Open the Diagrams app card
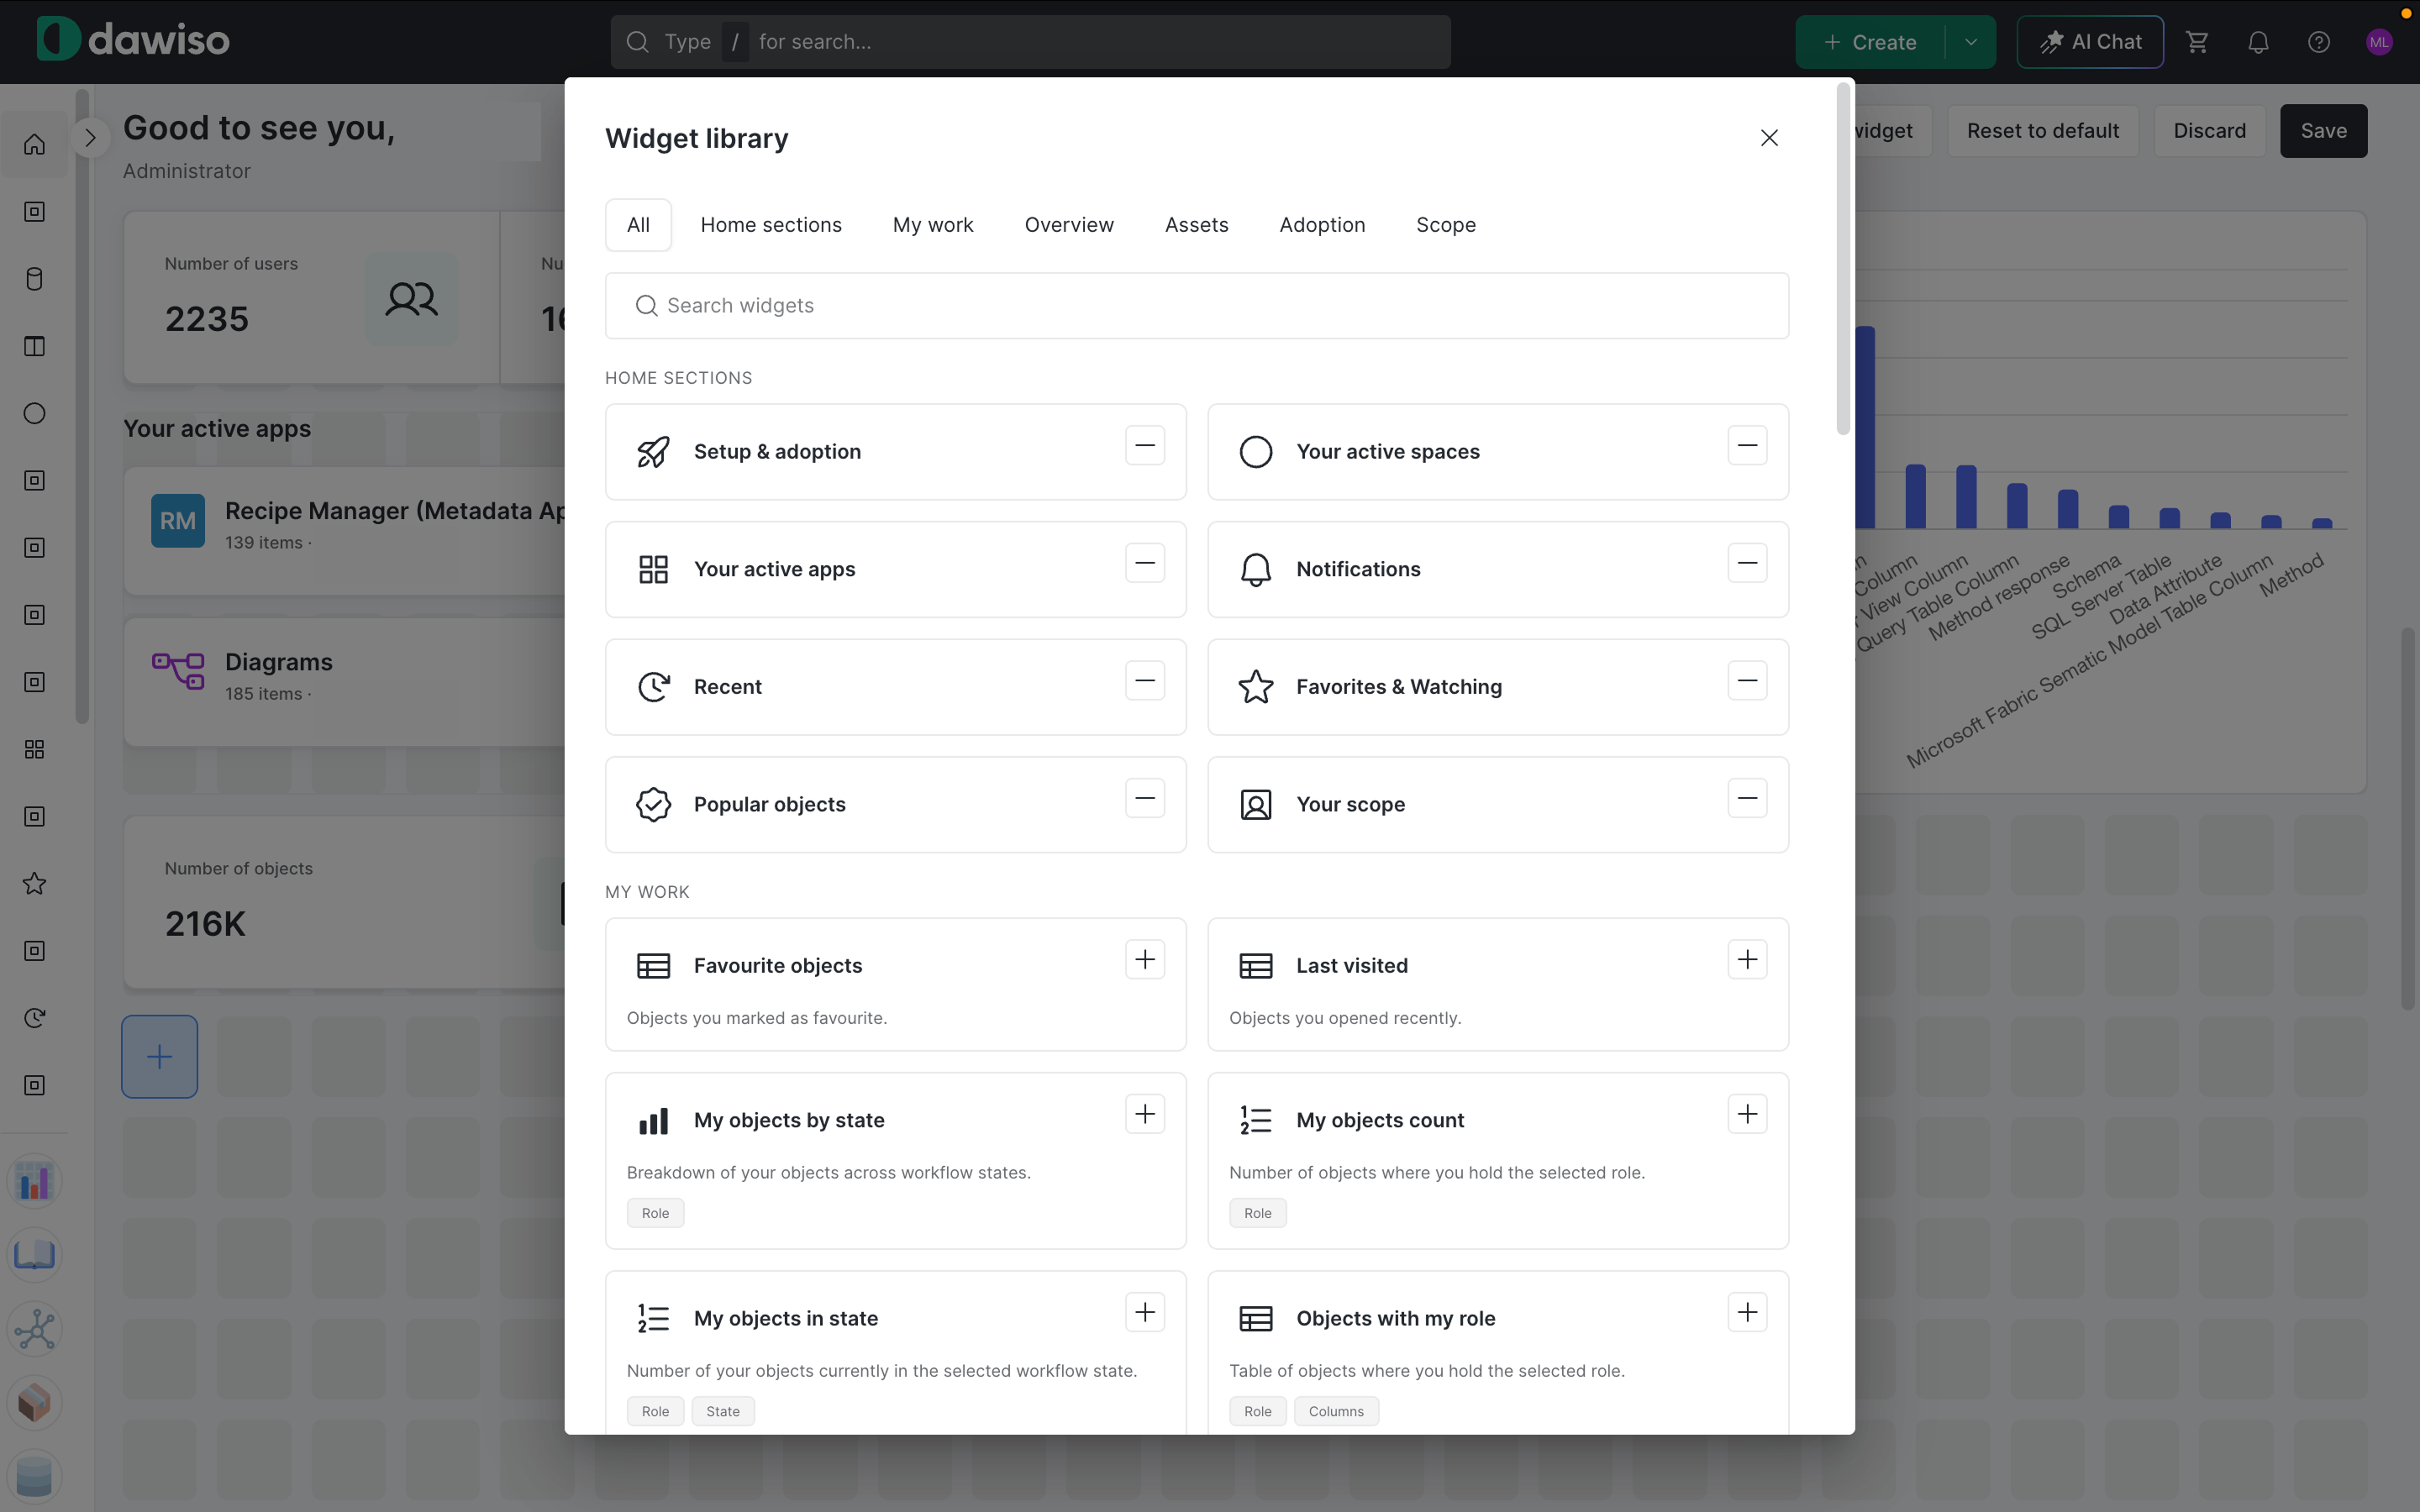 click(x=345, y=681)
